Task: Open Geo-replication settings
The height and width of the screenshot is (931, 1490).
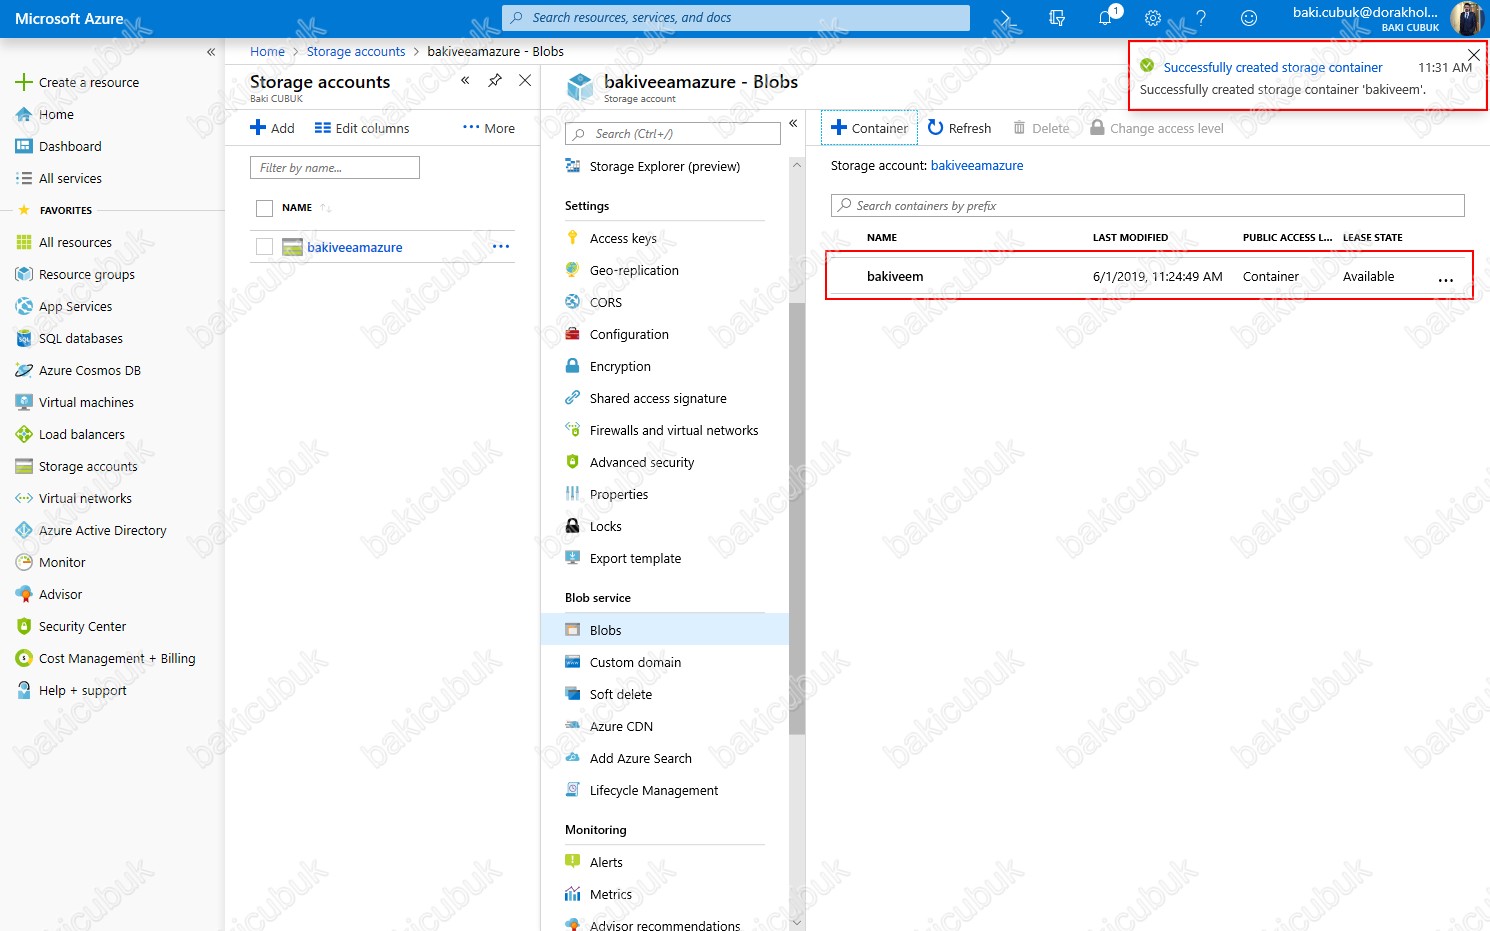Action: (634, 271)
